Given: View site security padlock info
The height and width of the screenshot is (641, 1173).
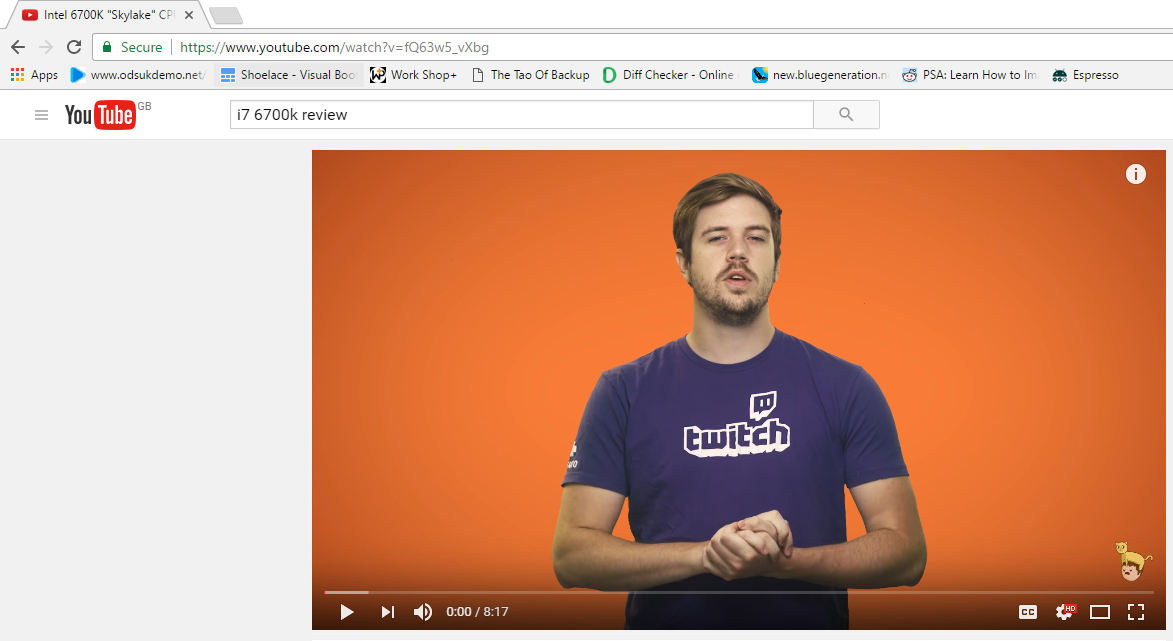Looking at the screenshot, I should point(107,47).
